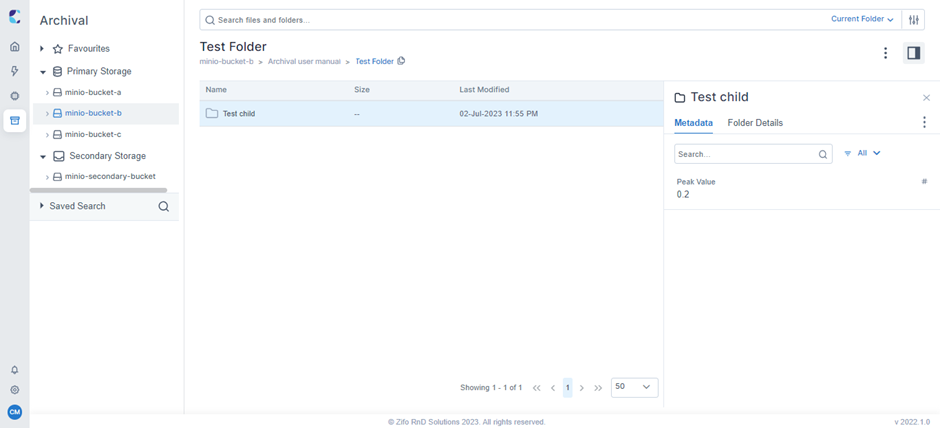
Task: Click the Saved Search magnifier icon
Action: click(x=164, y=206)
